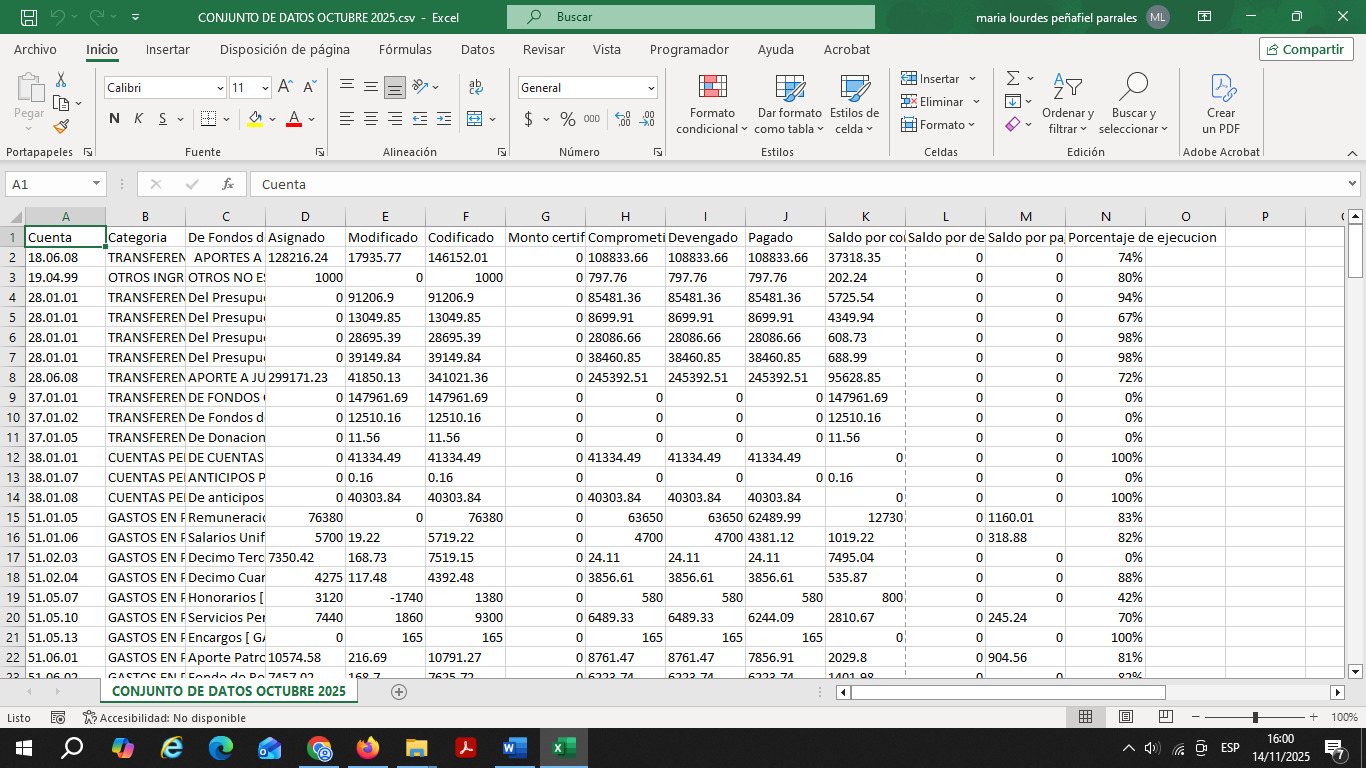1366x768 pixels.
Task: Open Excel from the Windows taskbar
Action: (563, 747)
